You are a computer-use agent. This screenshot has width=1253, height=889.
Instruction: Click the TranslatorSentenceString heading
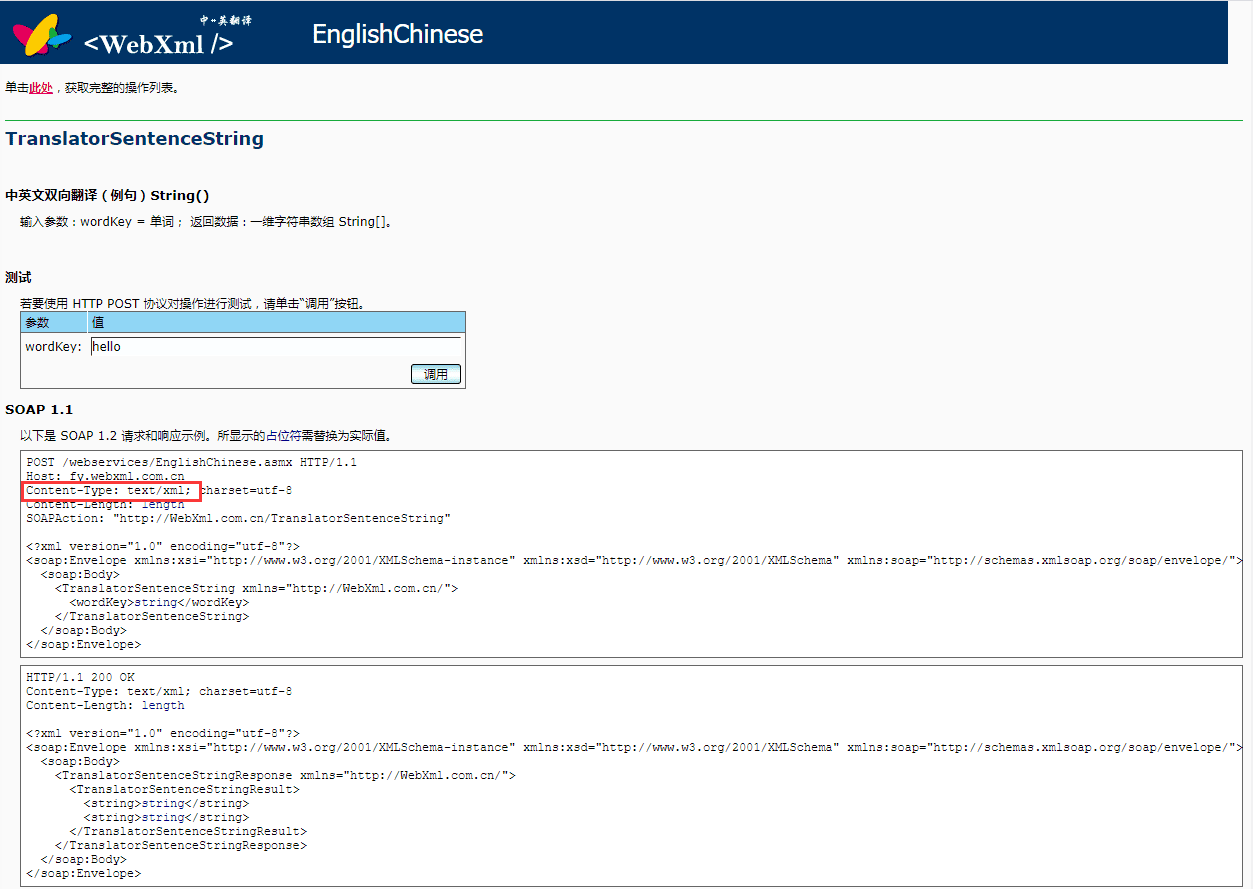pyautogui.click(x=135, y=139)
